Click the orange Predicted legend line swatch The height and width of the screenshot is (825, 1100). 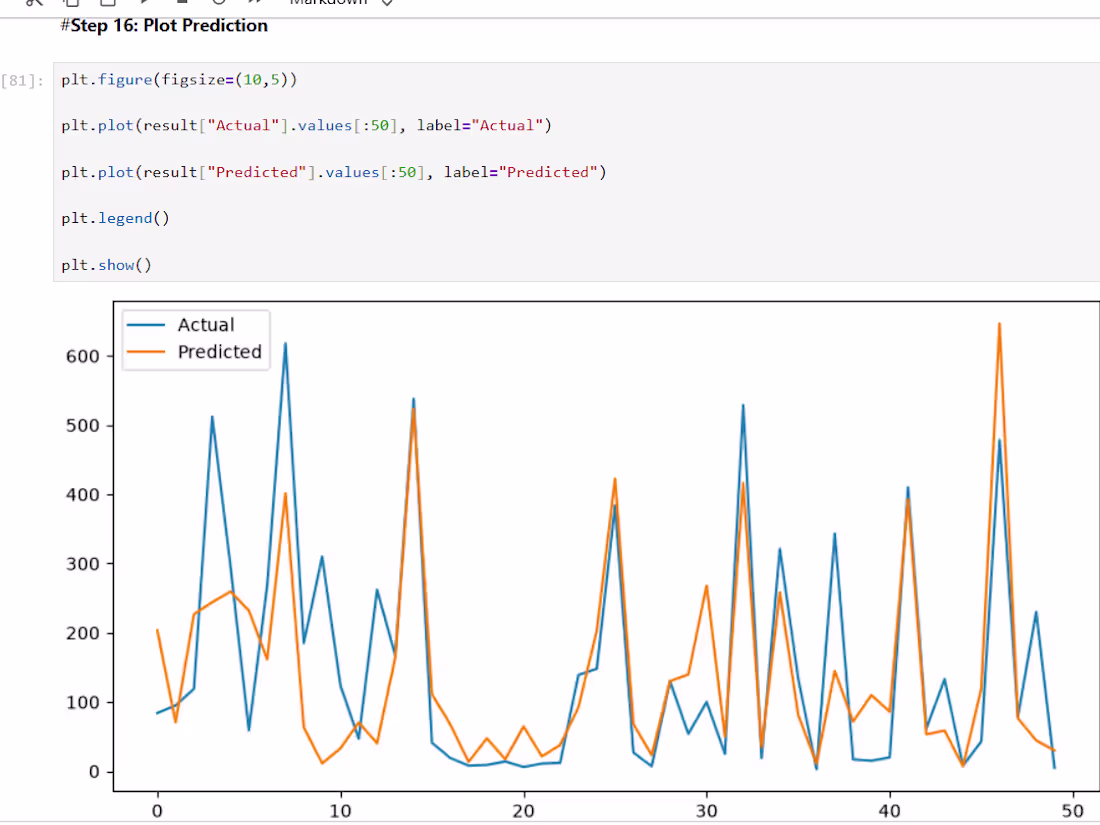point(146,351)
